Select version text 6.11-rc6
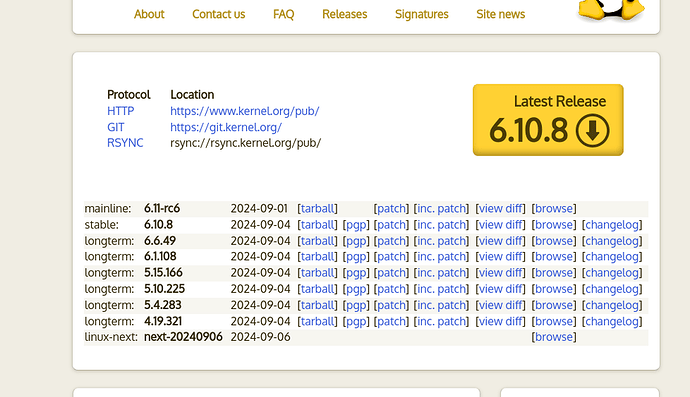The image size is (690, 397). coord(162,208)
